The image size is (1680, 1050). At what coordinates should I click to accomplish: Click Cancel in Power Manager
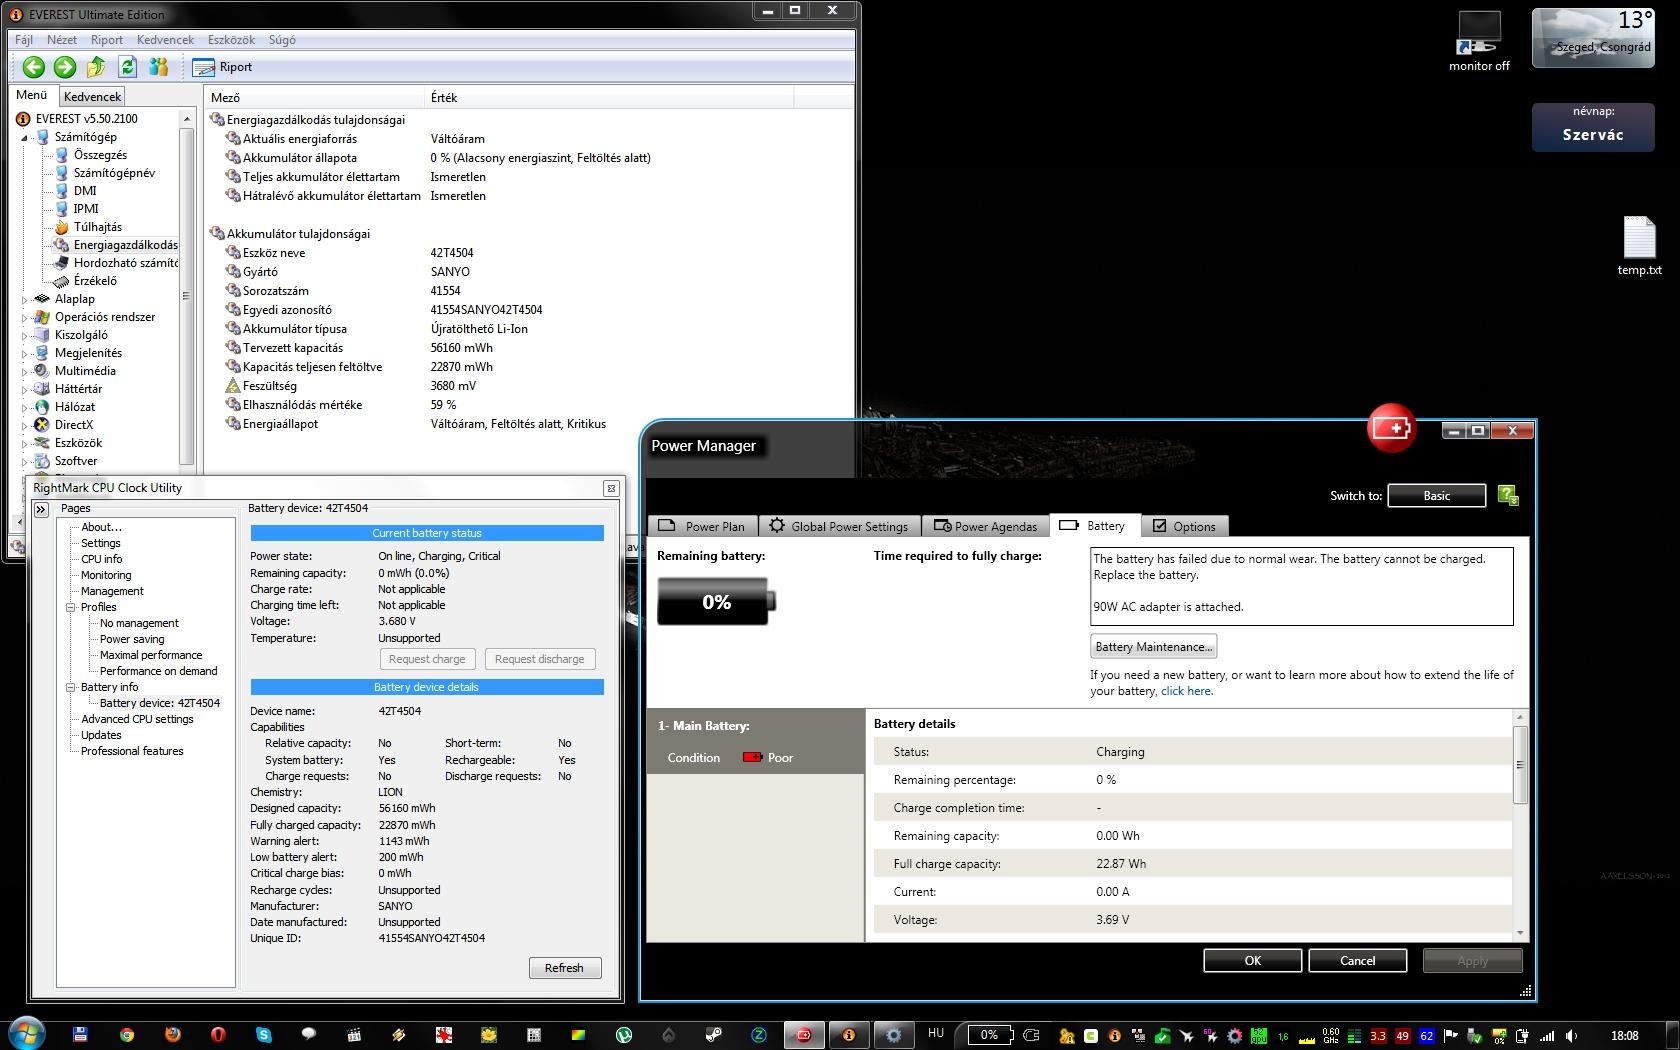pyautogui.click(x=1357, y=961)
